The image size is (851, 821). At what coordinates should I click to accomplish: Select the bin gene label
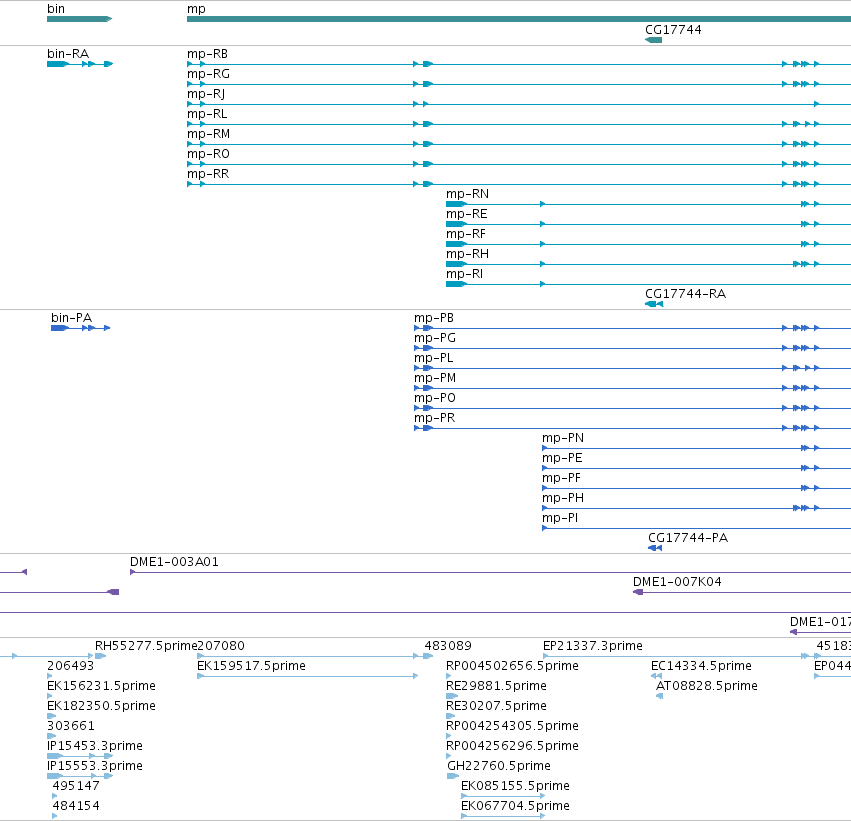pyautogui.click(x=56, y=9)
